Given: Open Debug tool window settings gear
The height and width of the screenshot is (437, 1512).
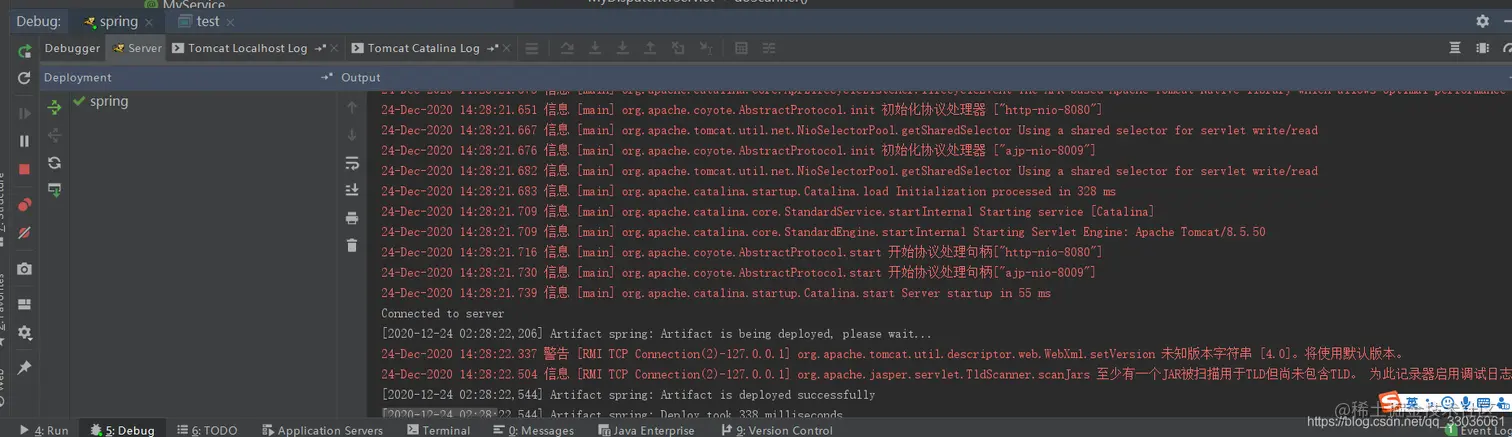Looking at the screenshot, I should (1483, 21).
